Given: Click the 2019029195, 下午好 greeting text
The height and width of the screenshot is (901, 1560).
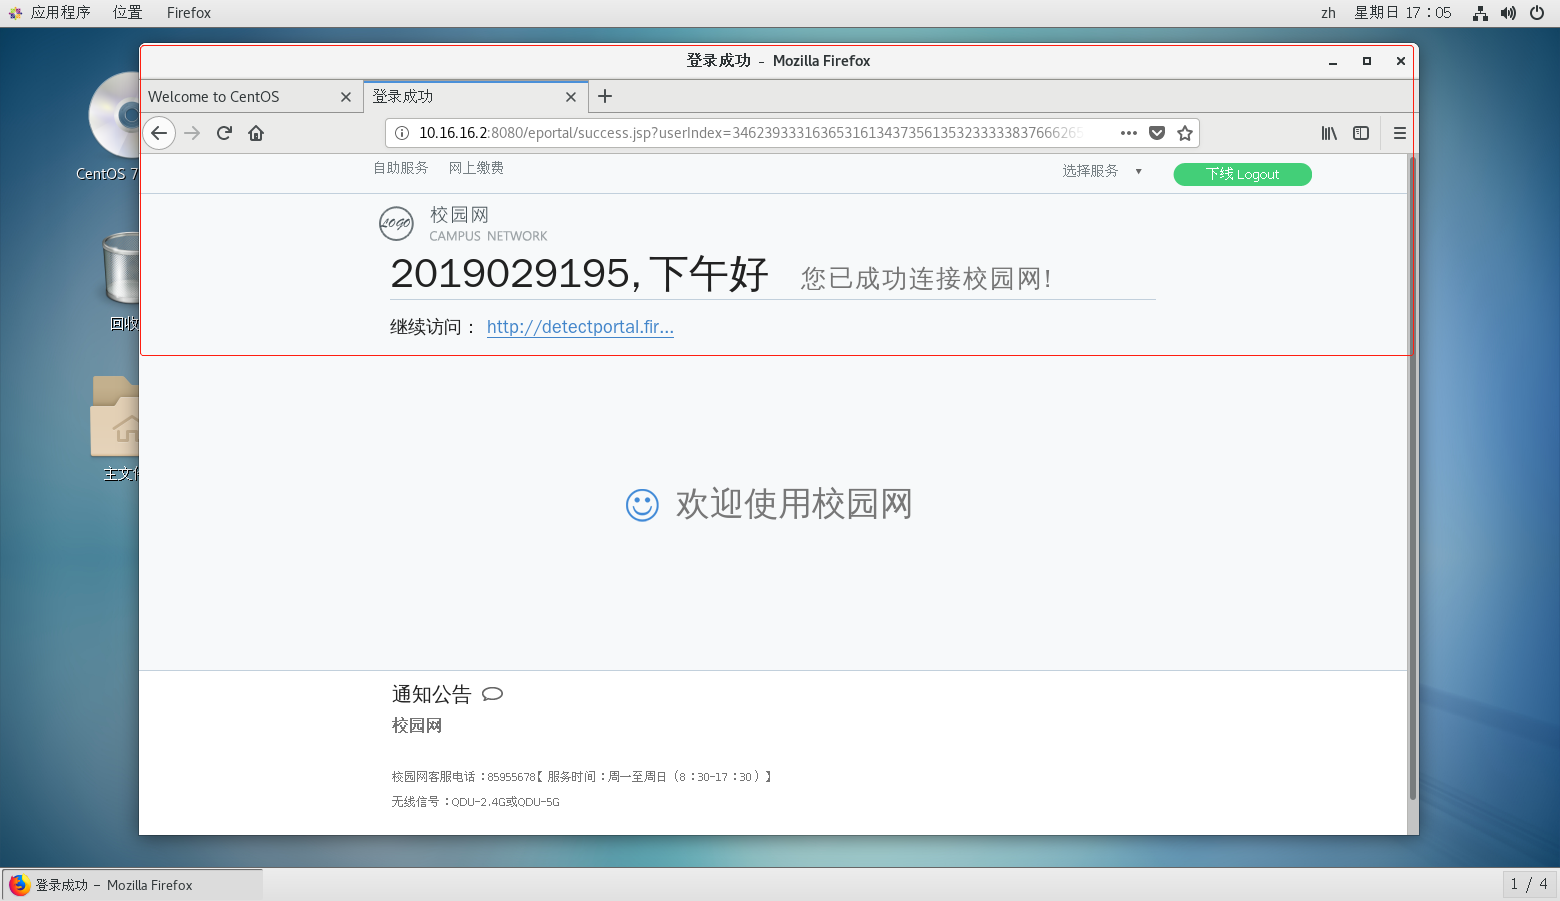Looking at the screenshot, I should point(579,274).
